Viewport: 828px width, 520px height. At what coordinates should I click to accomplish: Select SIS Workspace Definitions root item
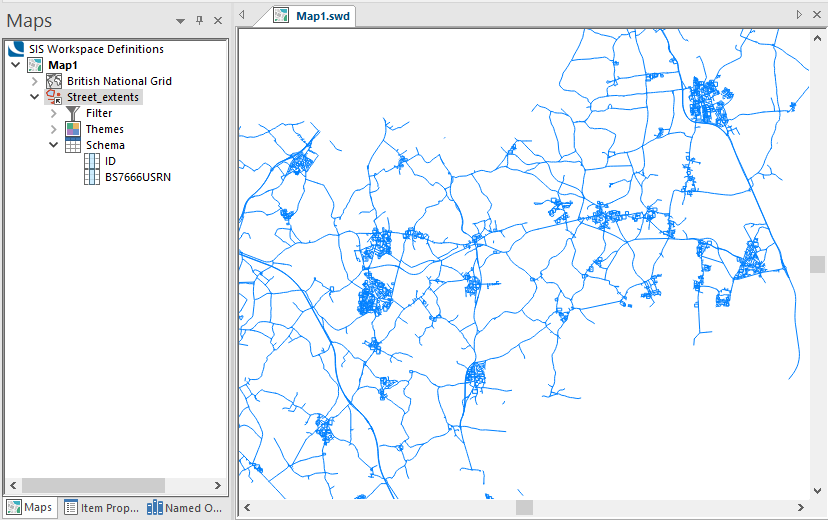pos(96,49)
